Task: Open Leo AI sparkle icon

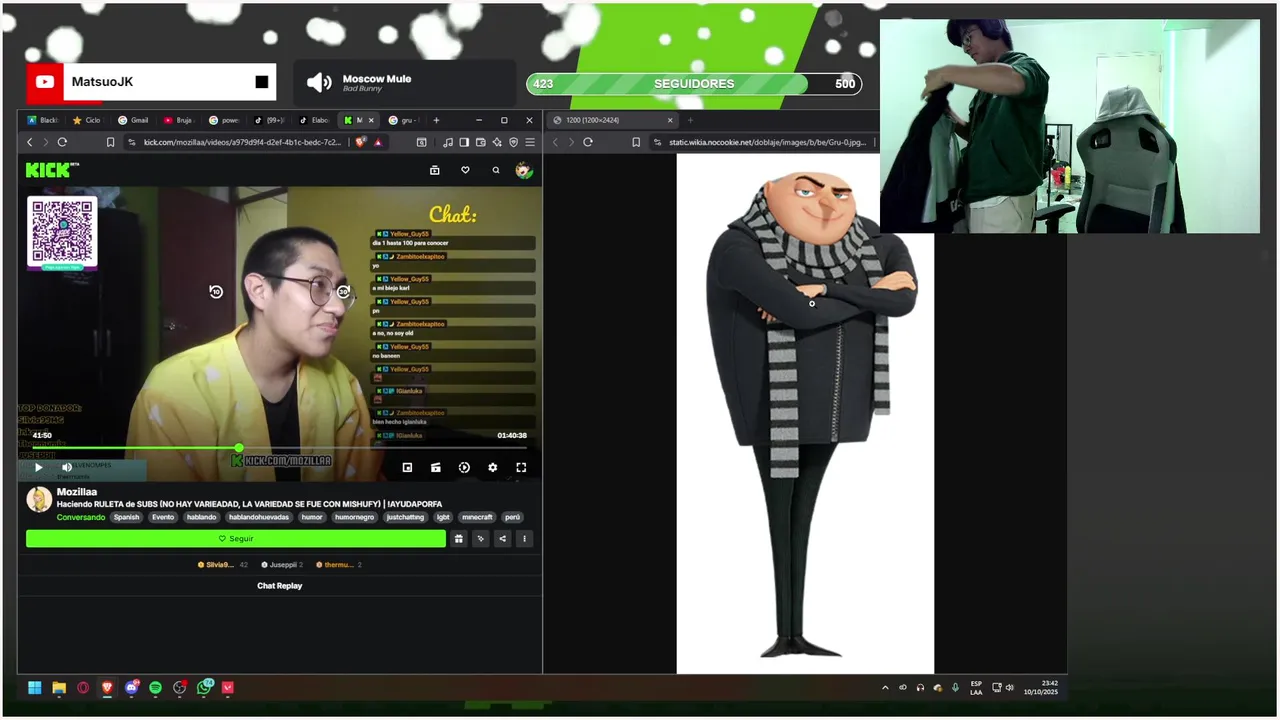Action: [x=497, y=142]
